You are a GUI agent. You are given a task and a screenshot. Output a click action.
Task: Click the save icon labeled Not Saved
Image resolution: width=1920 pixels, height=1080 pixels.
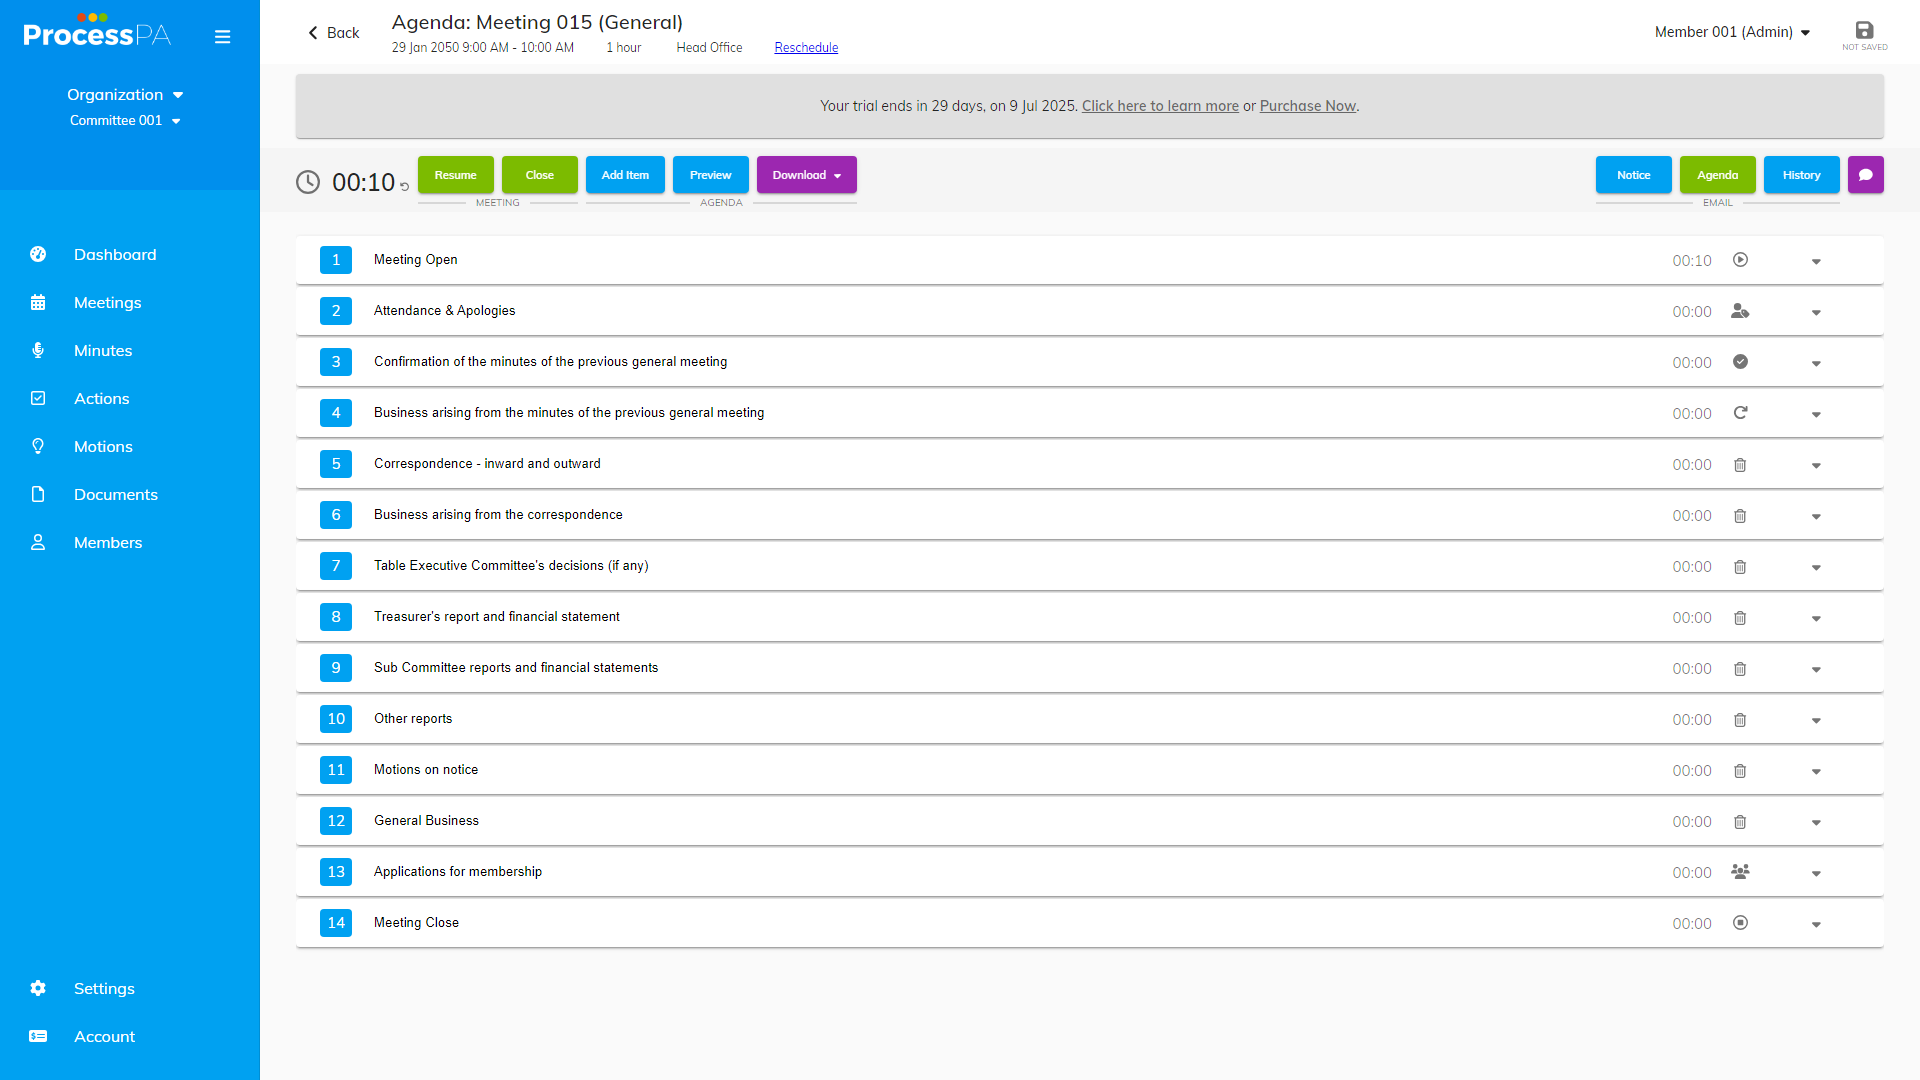click(x=1864, y=31)
